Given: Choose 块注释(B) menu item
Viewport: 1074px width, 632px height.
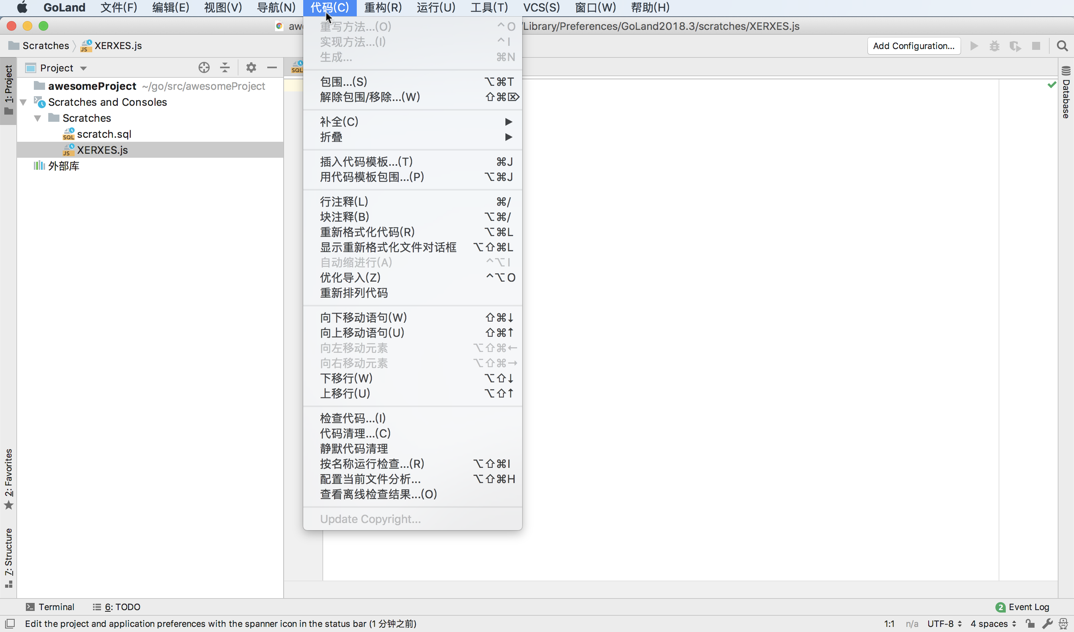Looking at the screenshot, I should tap(412, 216).
